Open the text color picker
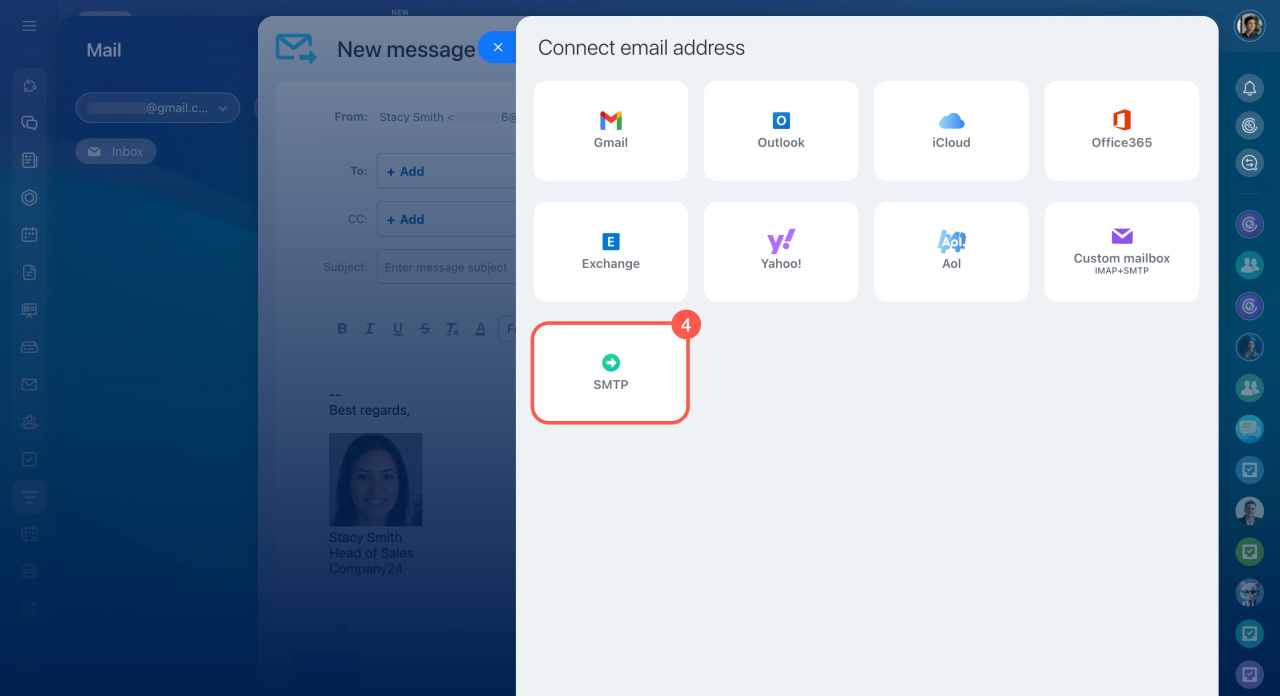1280x696 pixels. coord(480,329)
